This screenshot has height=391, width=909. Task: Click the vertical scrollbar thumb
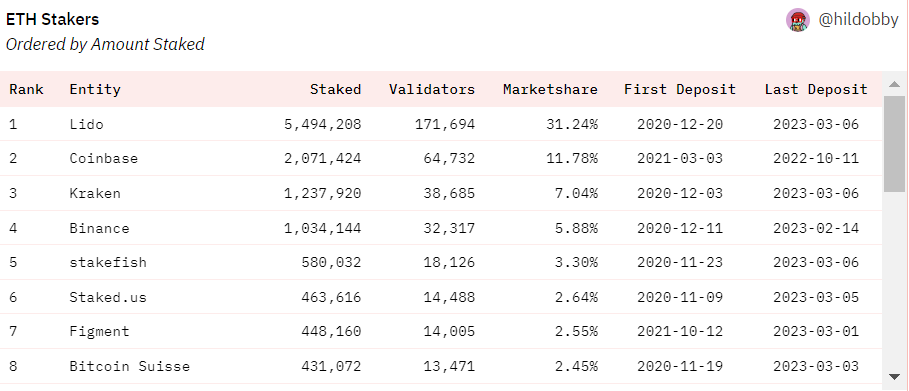coord(894,144)
